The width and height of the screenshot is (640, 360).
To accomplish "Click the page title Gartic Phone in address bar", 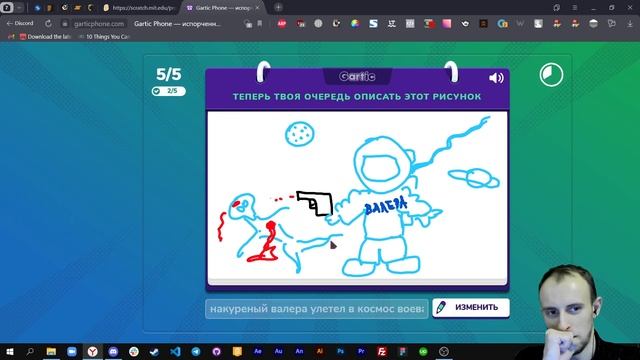I will (x=177, y=24).
